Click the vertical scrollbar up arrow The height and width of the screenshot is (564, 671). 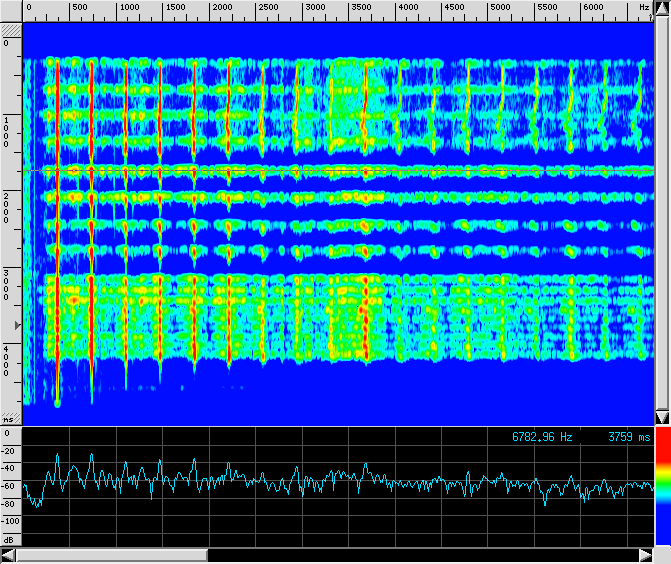[661, 8]
